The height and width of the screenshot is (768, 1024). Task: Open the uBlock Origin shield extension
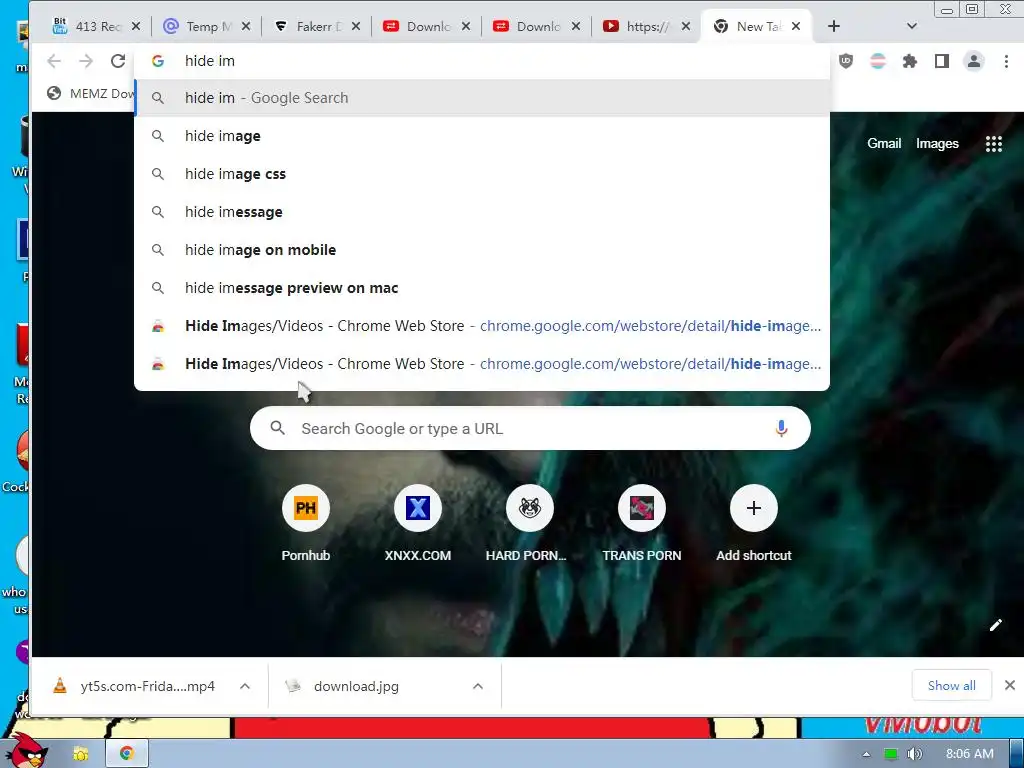(x=846, y=61)
